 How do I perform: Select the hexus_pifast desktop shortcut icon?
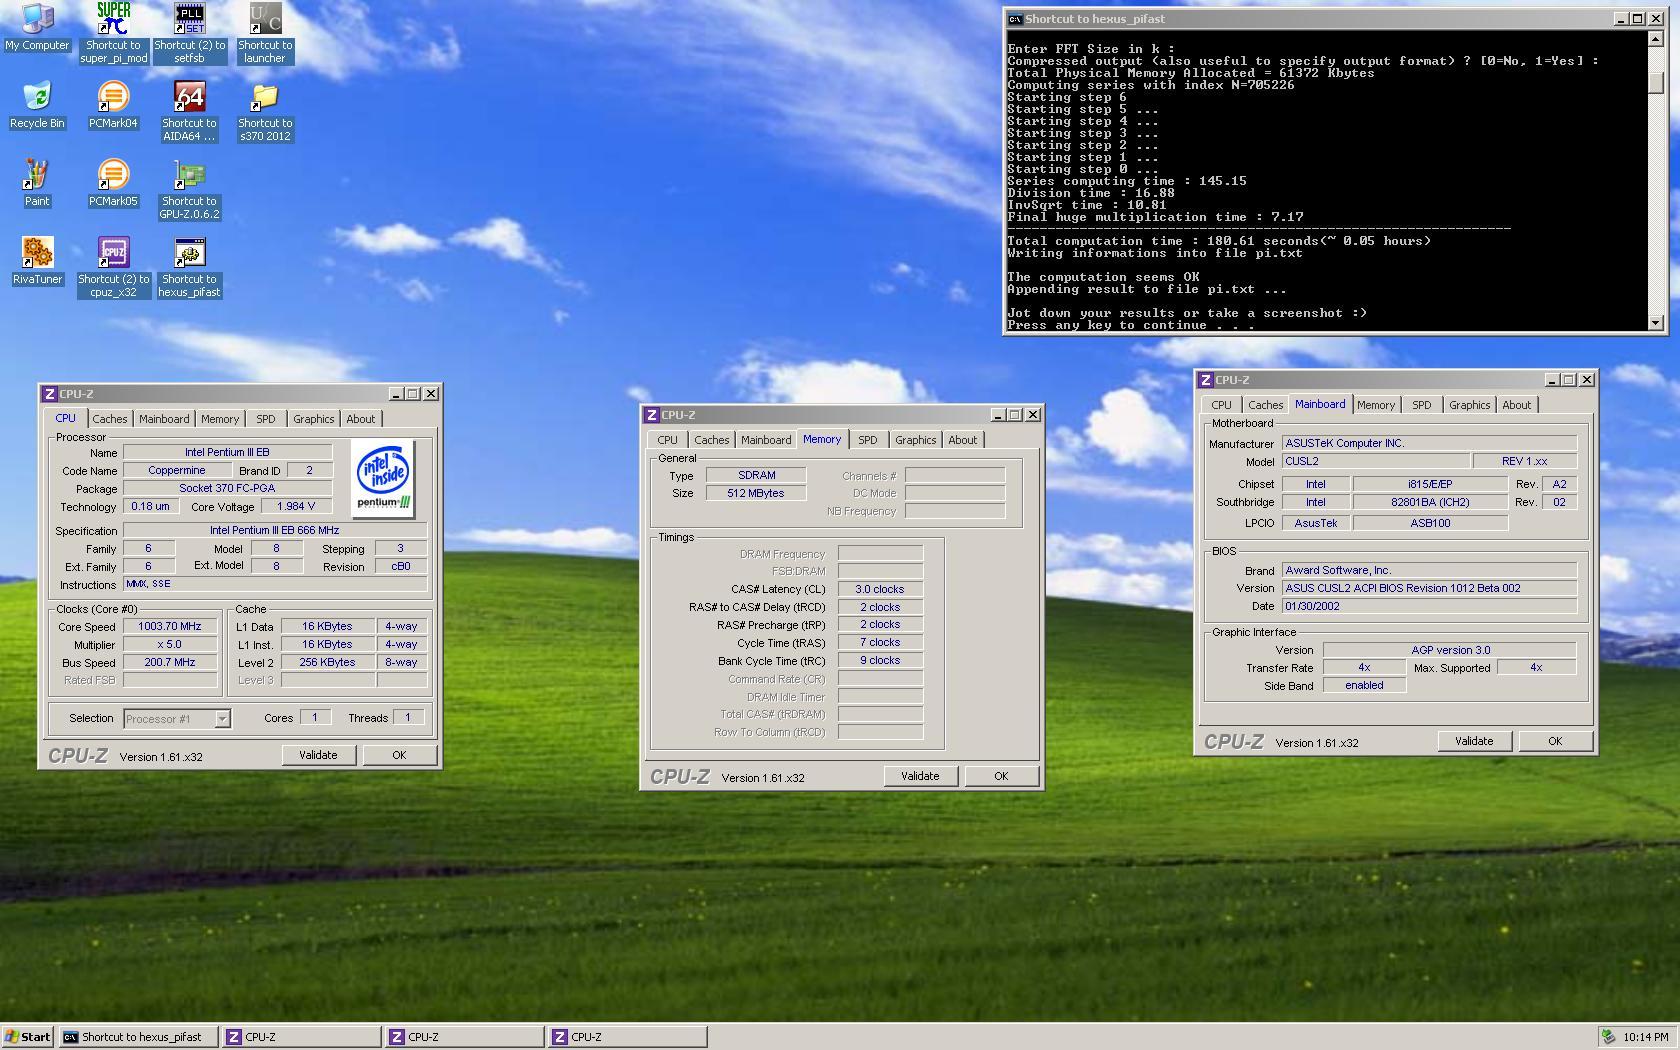tap(189, 267)
